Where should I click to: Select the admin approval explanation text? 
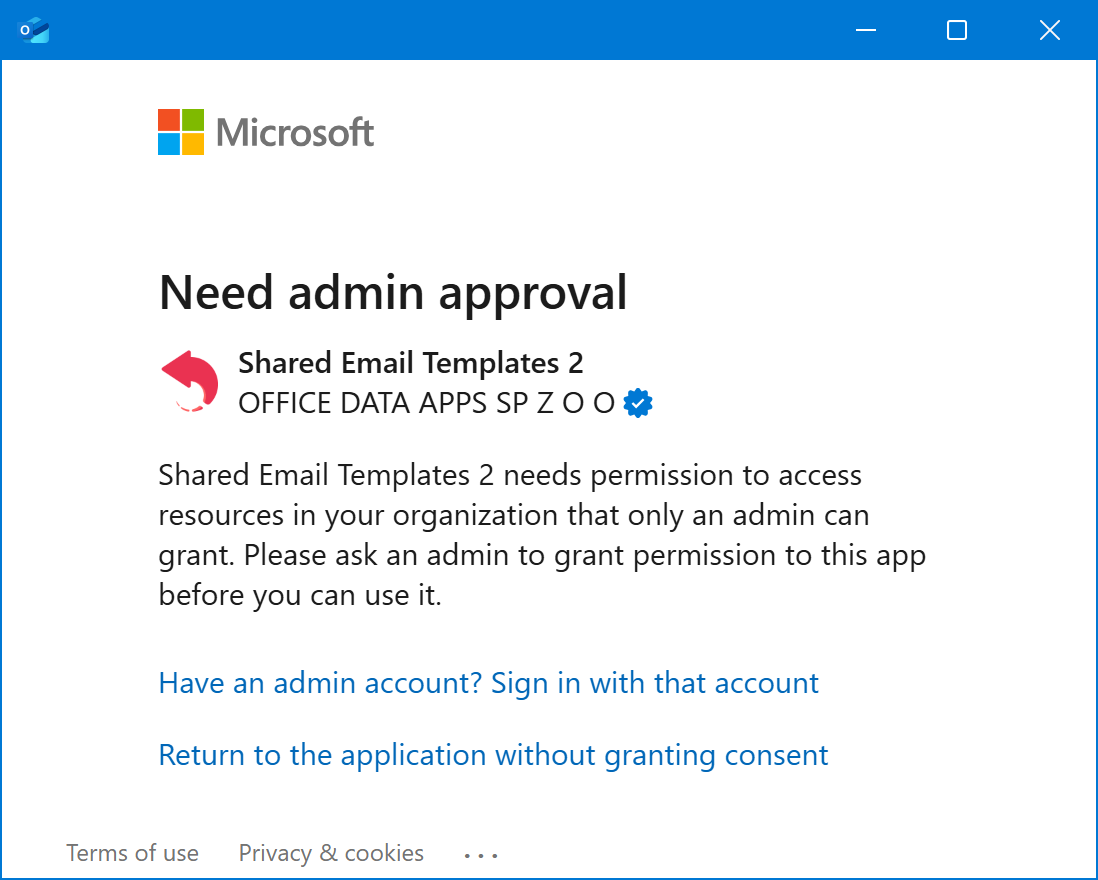[x=541, y=534]
